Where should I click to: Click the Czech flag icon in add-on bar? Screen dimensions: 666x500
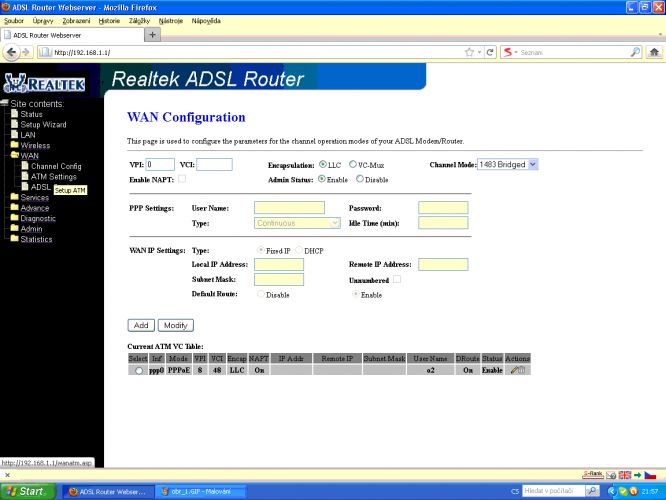coord(650,475)
